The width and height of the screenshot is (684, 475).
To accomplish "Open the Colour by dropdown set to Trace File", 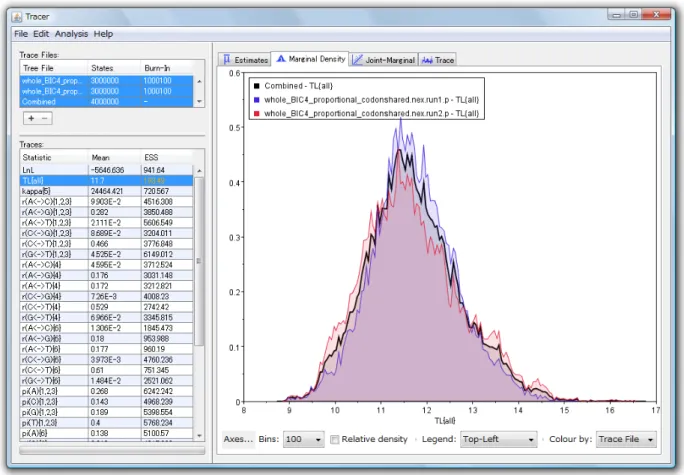I will coord(626,439).
